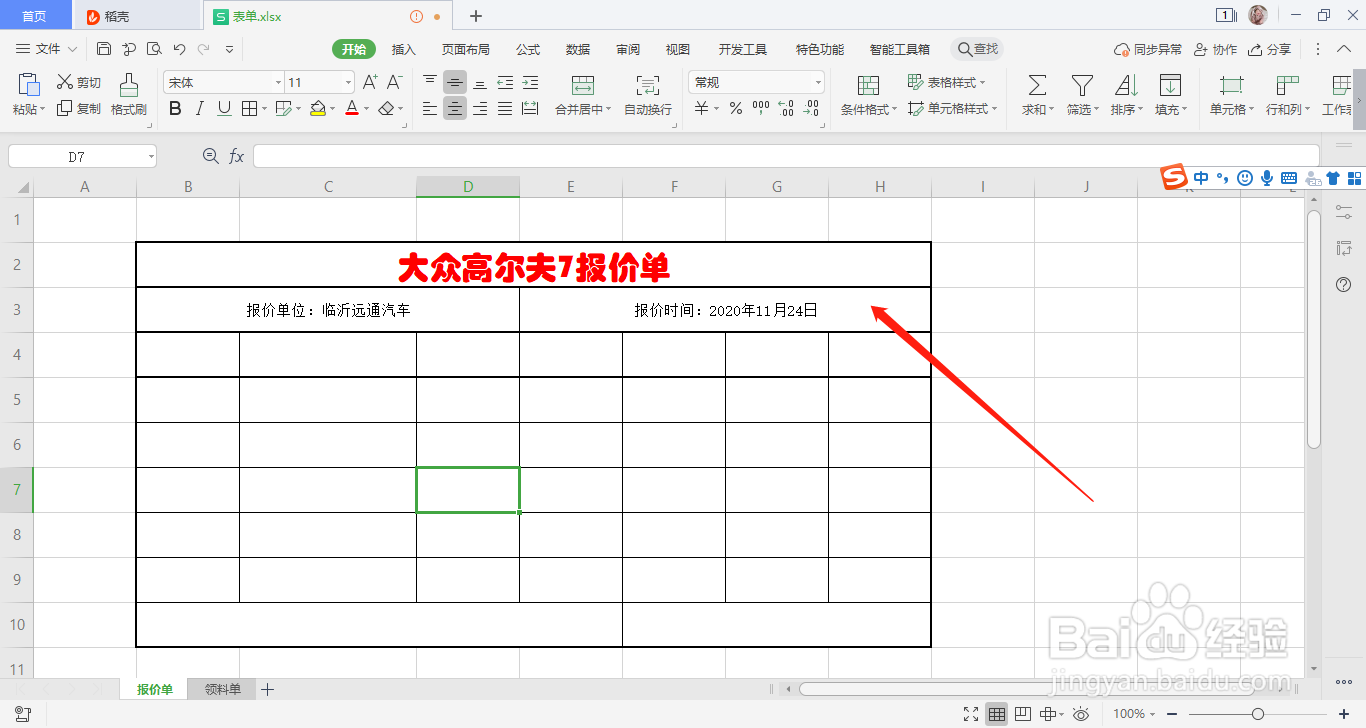Open the font name 宋体 dropdown

click(x=278, y=82)
